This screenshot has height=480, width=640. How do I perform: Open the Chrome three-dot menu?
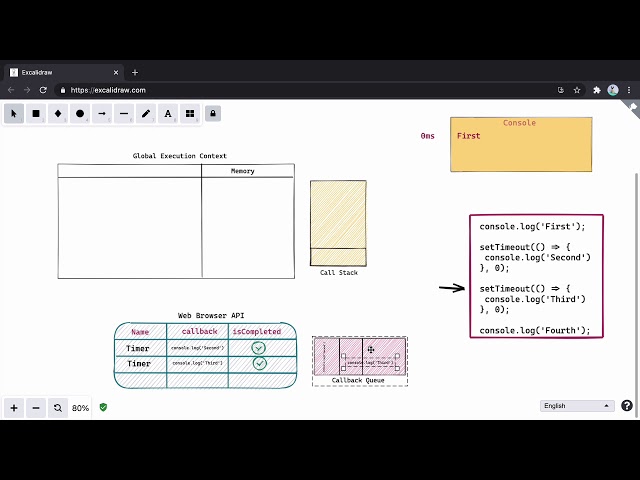pos(629,90)
